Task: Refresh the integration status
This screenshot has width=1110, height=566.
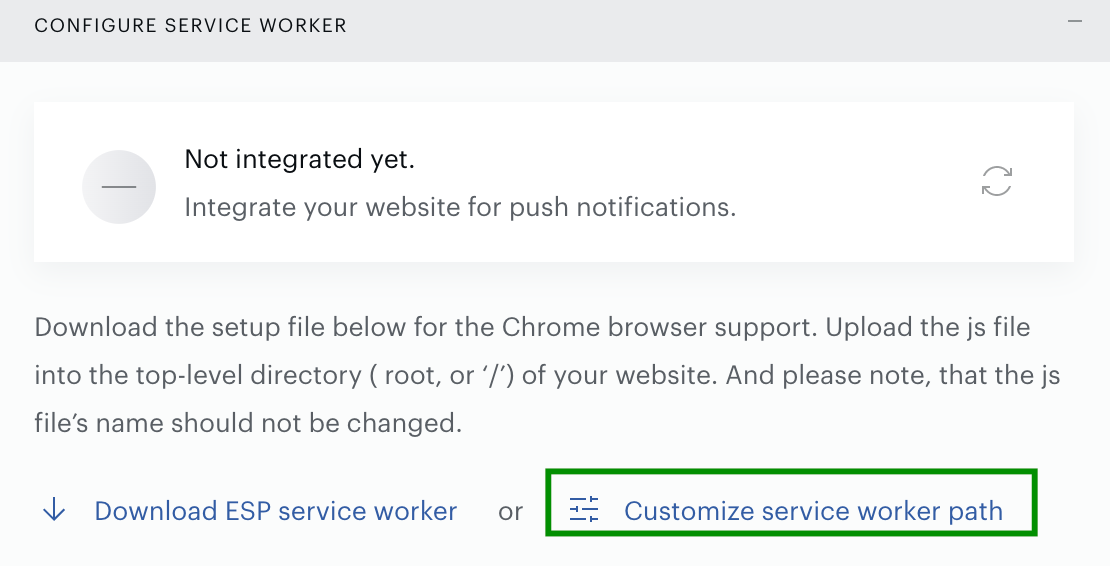Action: (997, 181)
